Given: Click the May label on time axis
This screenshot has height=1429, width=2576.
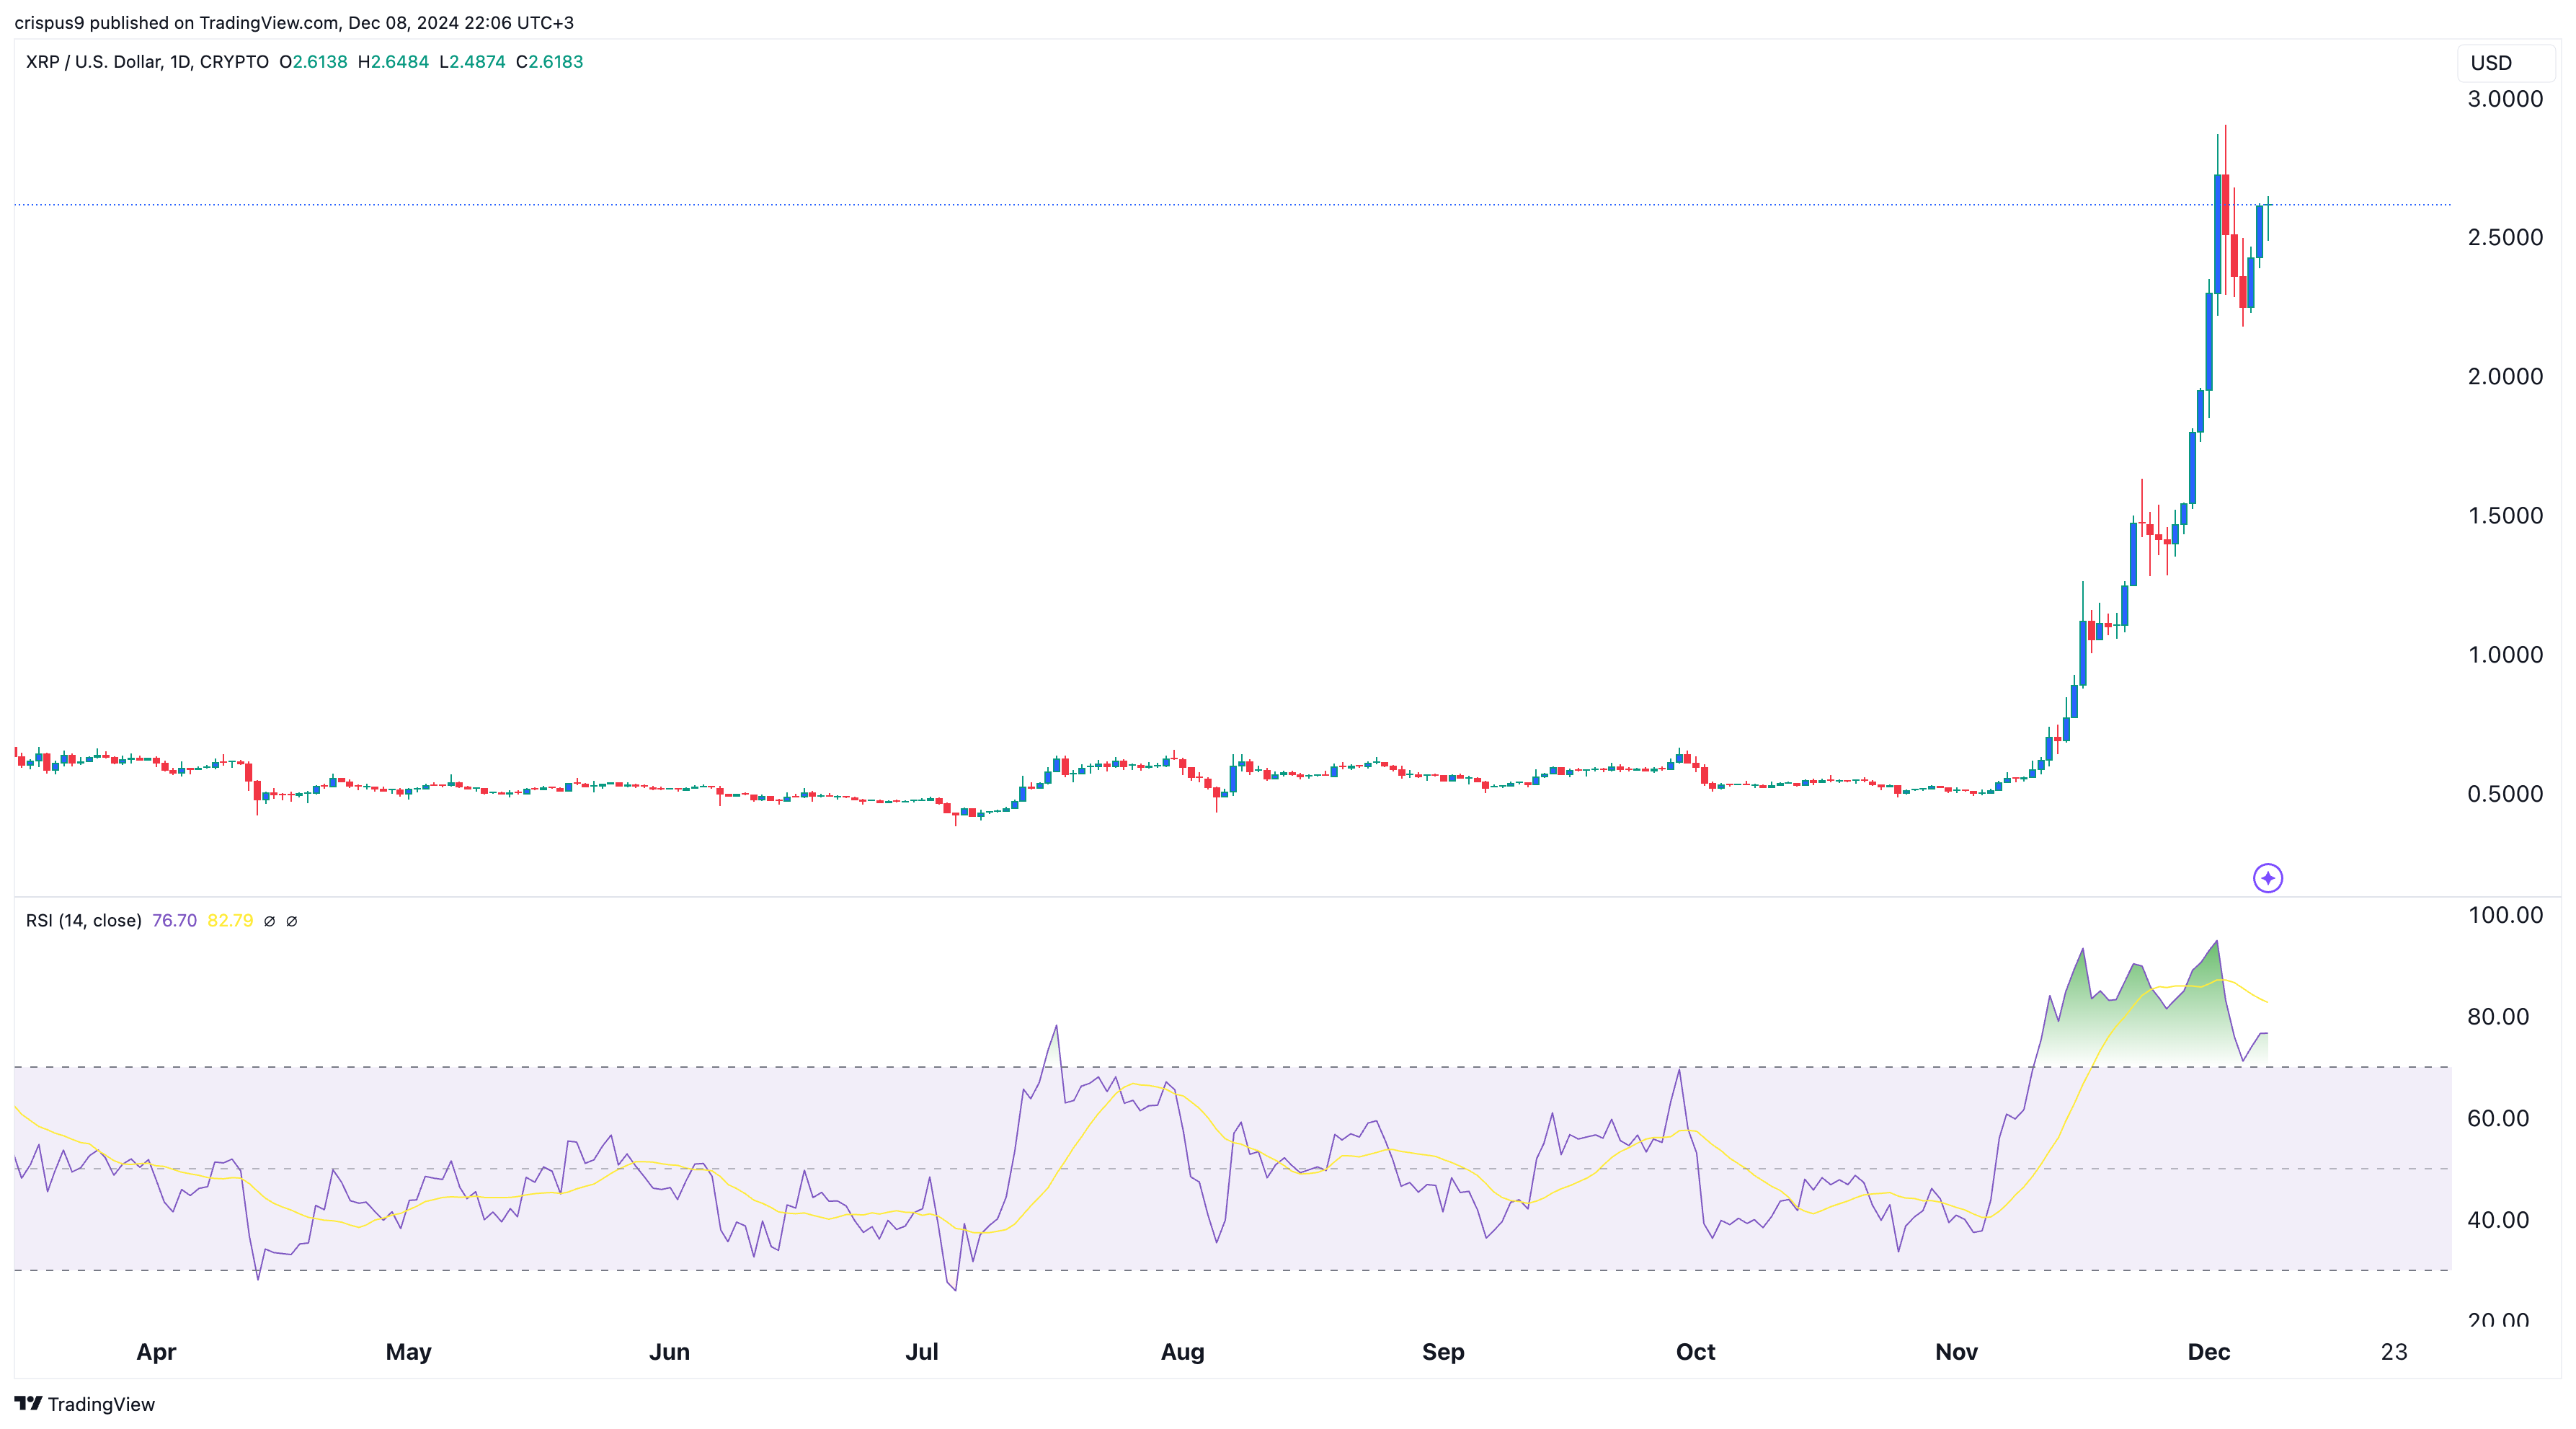Looking at the screenshot, I should tap(408, 1353).
